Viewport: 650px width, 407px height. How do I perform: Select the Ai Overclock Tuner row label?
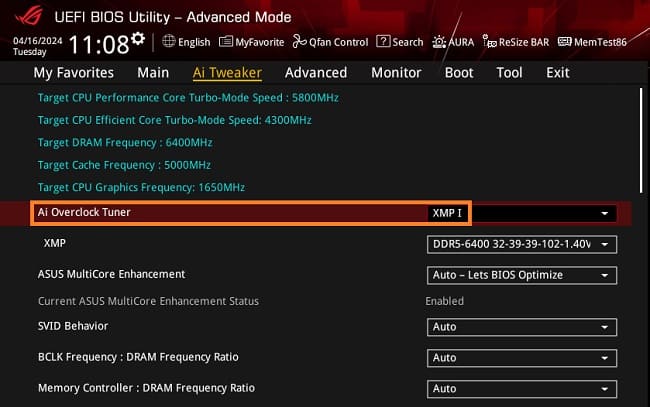[84, 212]
